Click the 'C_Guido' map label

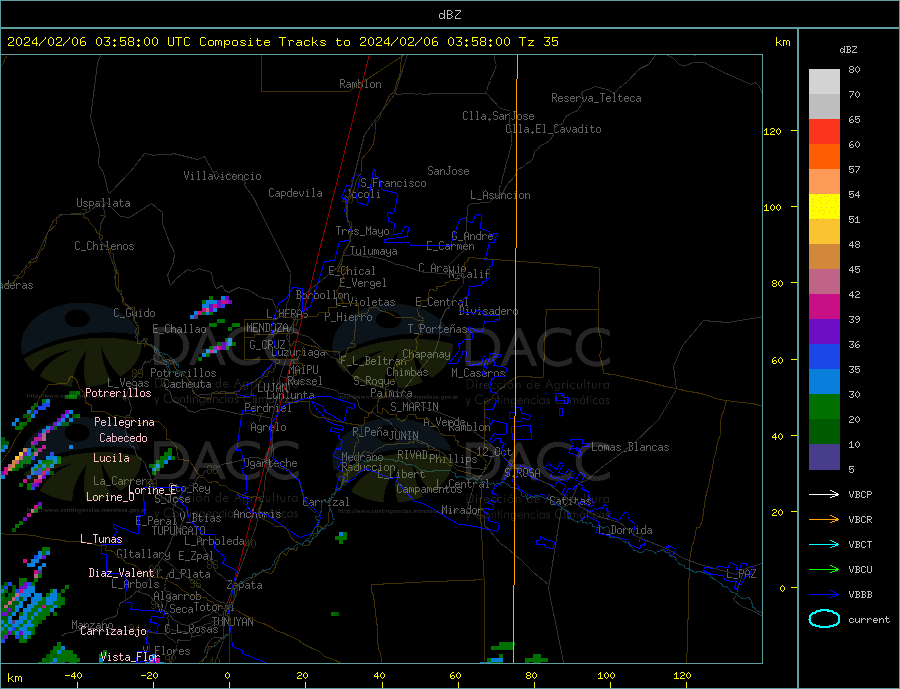(134, 313)
